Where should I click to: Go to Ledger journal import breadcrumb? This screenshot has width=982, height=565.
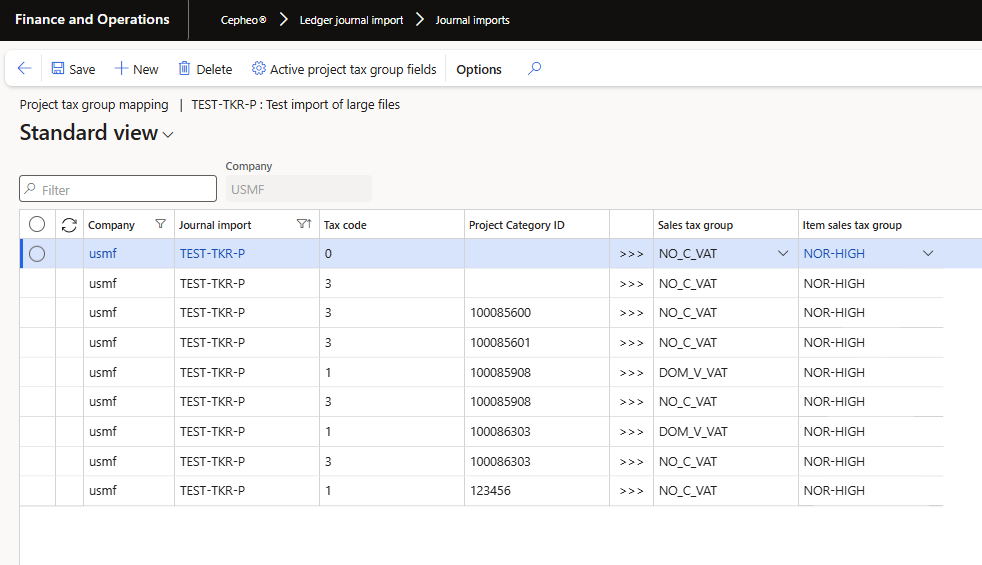coord(351,20)
